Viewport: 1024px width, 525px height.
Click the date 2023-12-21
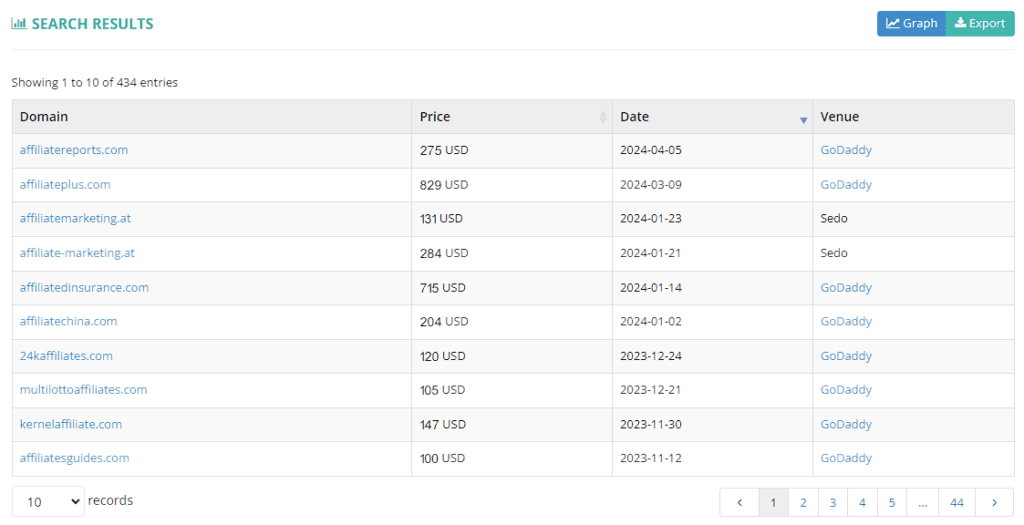click(650, 390)
